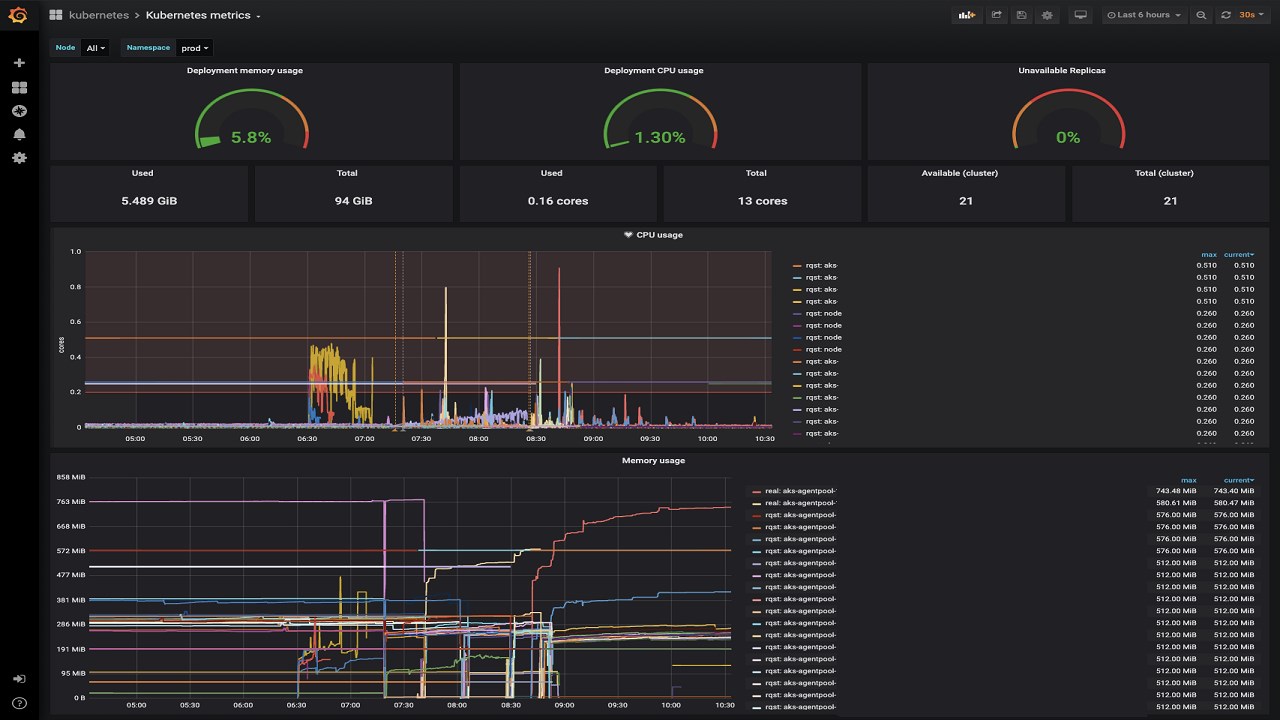Open the Deployment memory usage panel menu
Image resolution: width=1280 pixels, height=720 pixels.
(x=245, y=71)
